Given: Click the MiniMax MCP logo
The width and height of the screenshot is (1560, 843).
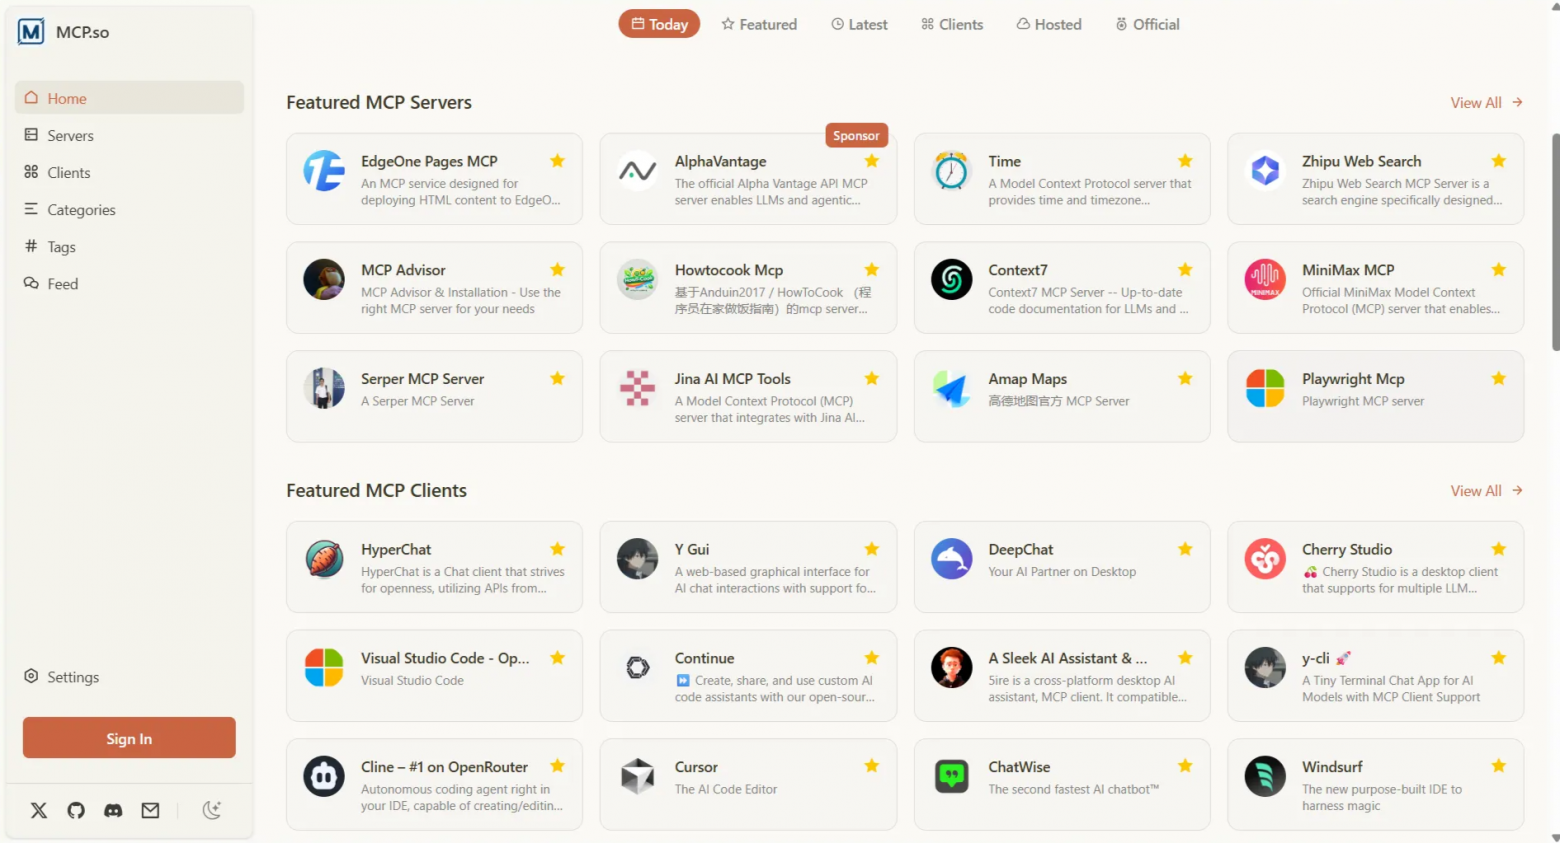Looking at the screenshot, I should 1265,280.
